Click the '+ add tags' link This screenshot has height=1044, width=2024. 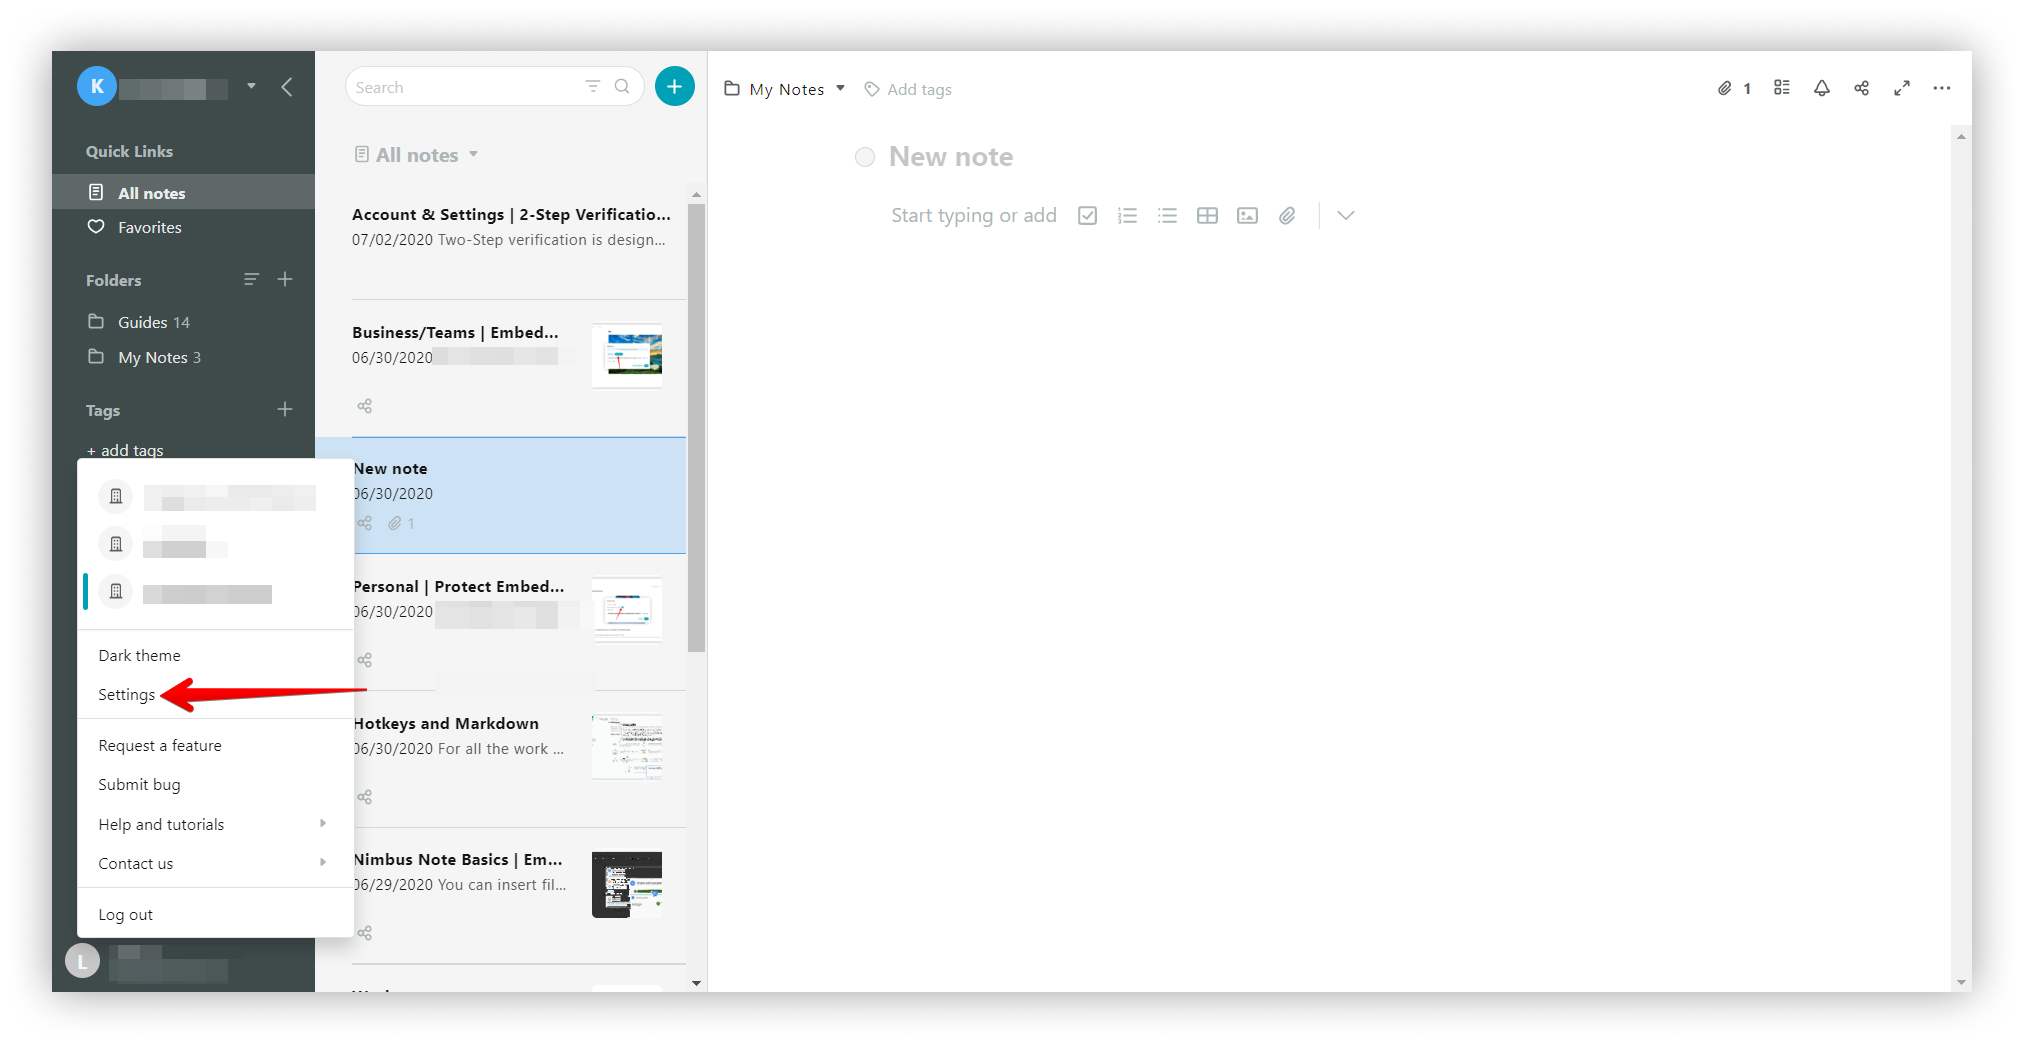(125, 450)
